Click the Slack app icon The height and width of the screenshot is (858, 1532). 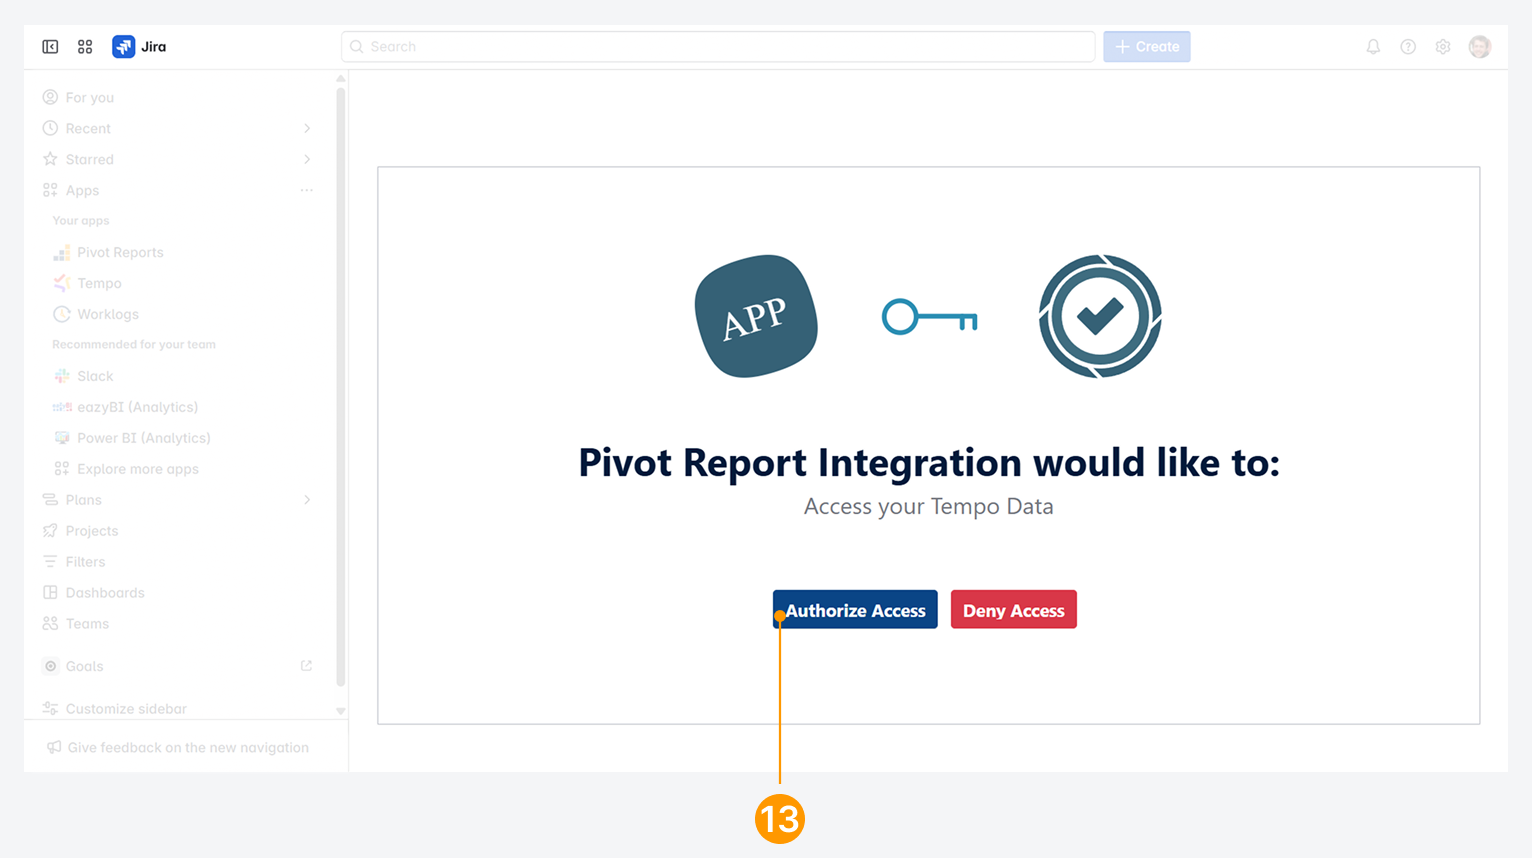coord(62,376)
